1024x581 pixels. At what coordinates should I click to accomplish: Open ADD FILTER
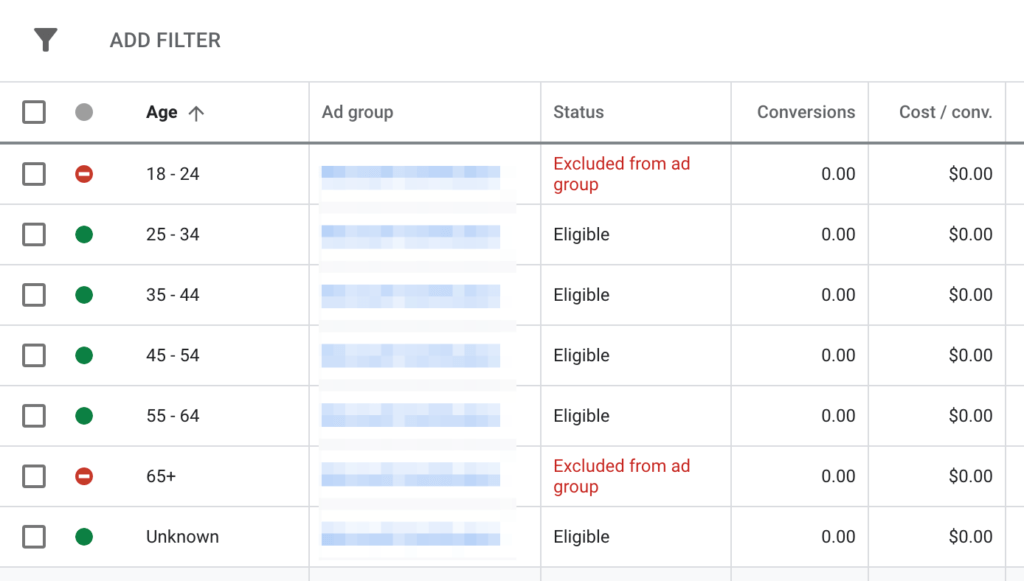tap(164, 40)
